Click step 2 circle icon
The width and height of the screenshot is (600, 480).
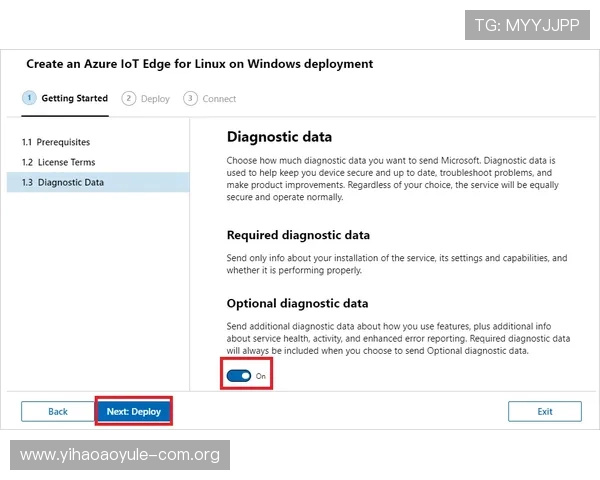(129, 98)
